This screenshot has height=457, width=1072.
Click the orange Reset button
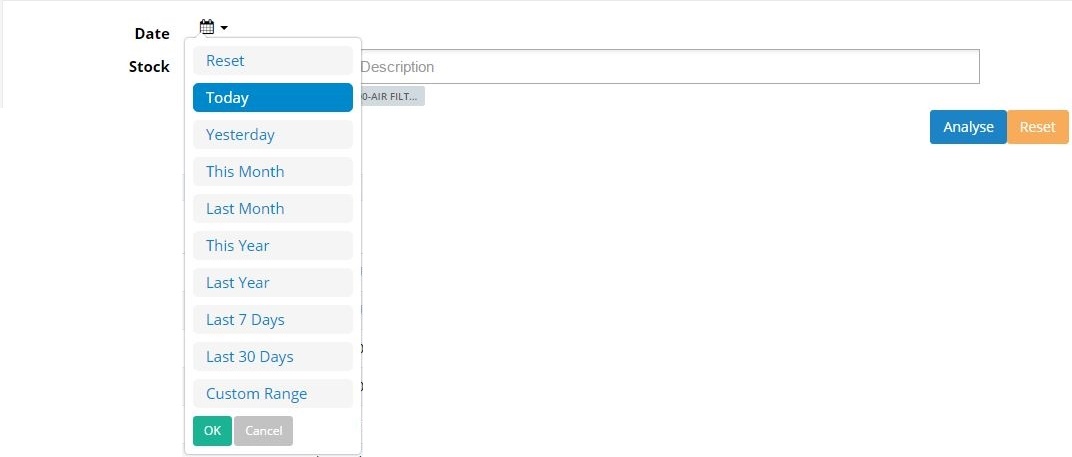tap(1038, 127)
